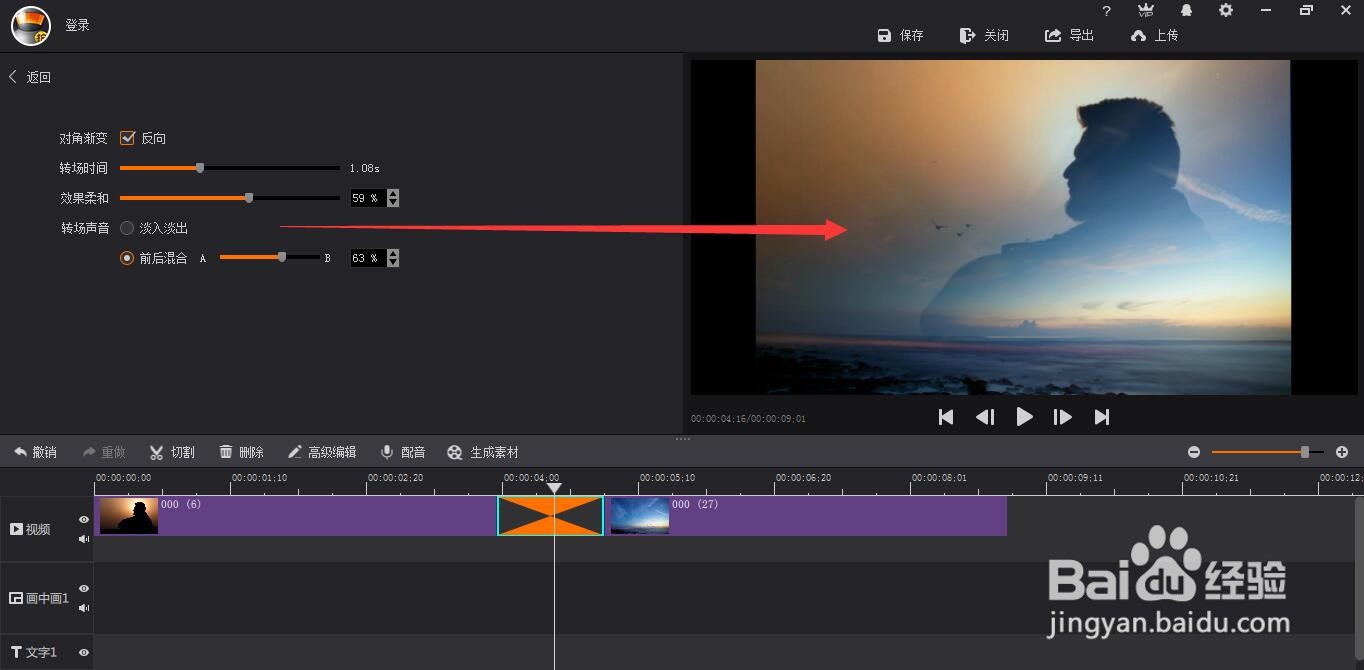Increase the 效果柔和 percent with up stepper
Viewport: 1364px width, 670px height.
pos(393,194)
